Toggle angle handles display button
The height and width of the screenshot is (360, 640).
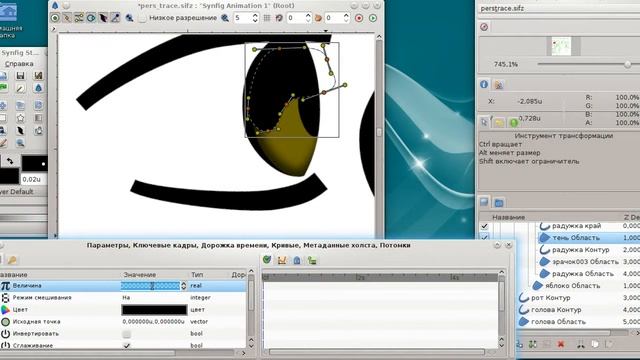coord(116,18)
